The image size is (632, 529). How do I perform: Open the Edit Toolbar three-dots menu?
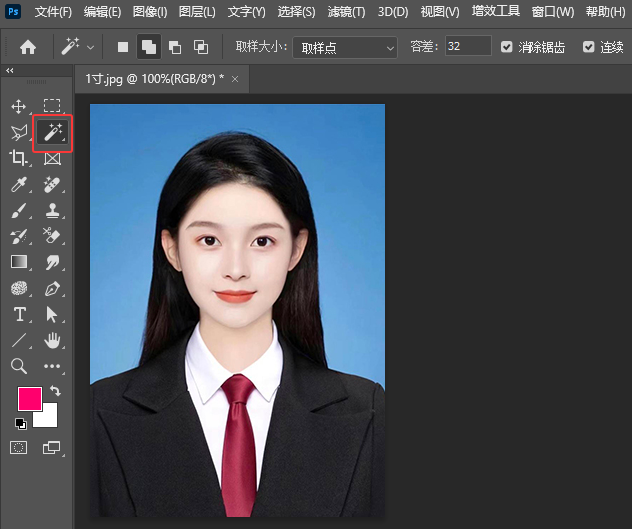52,366
